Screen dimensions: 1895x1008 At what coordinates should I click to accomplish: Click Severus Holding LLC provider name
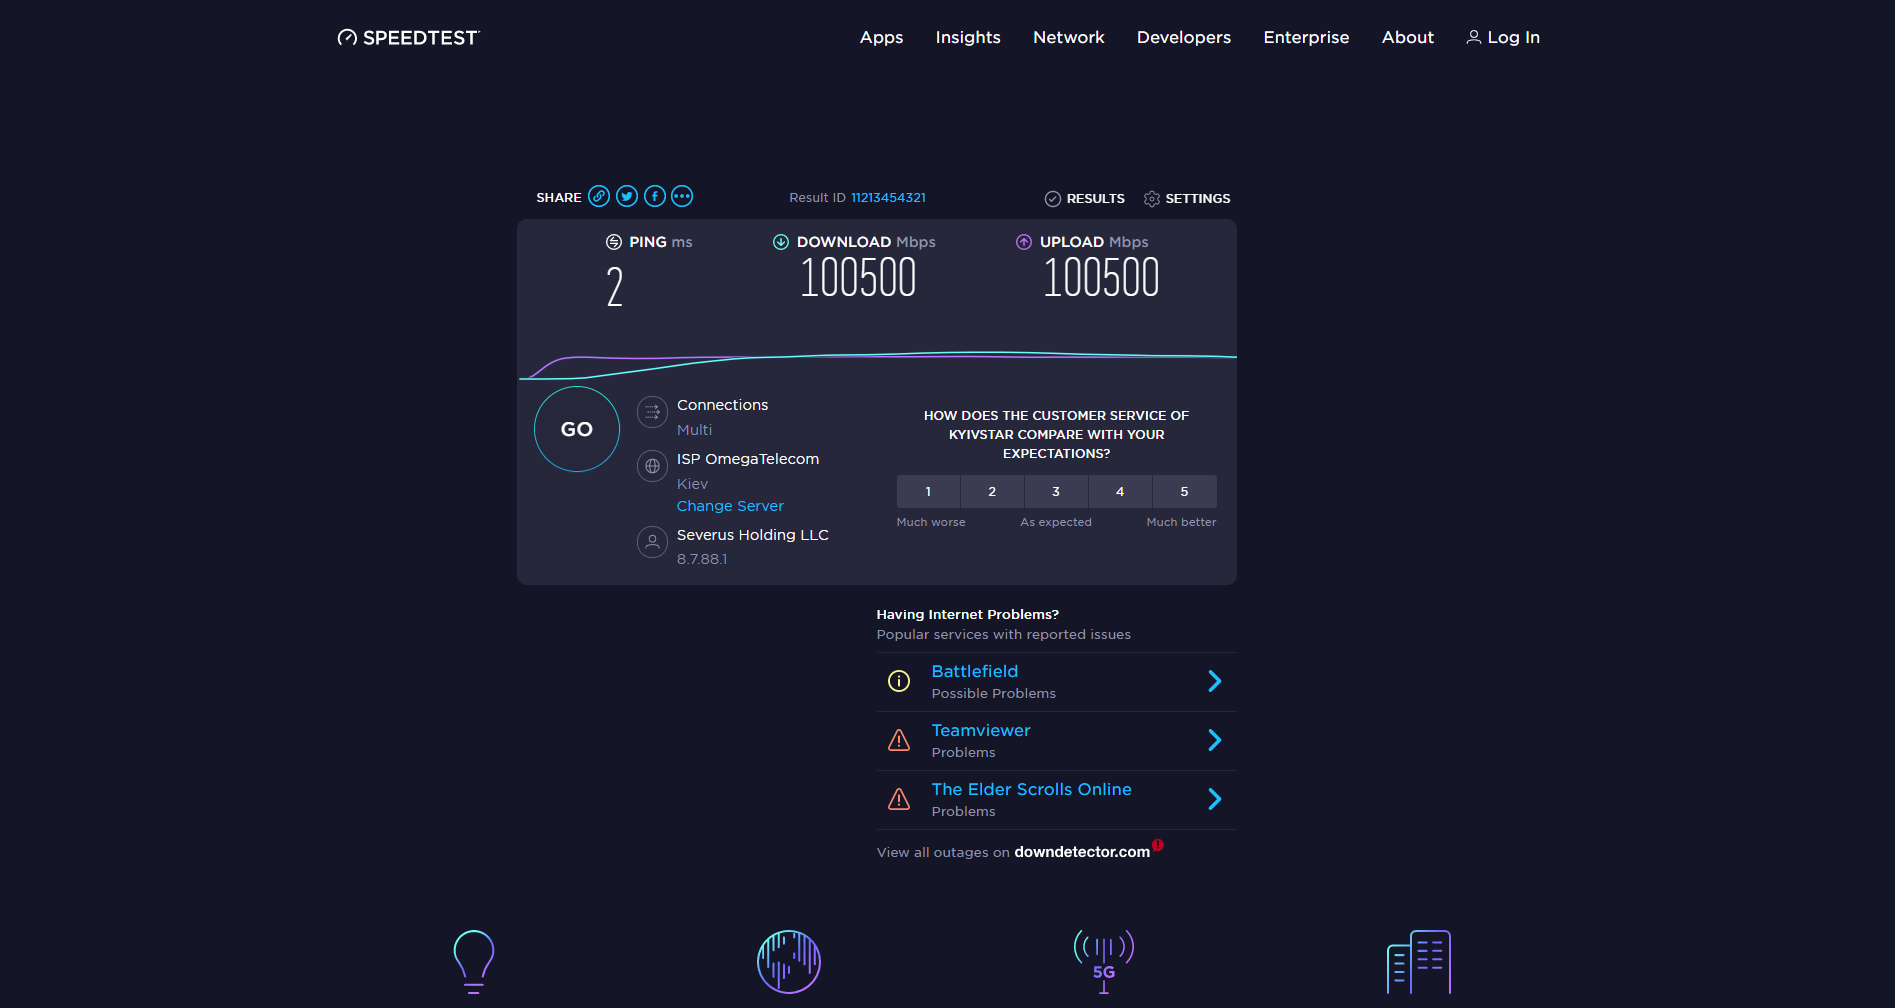(753, 535)
